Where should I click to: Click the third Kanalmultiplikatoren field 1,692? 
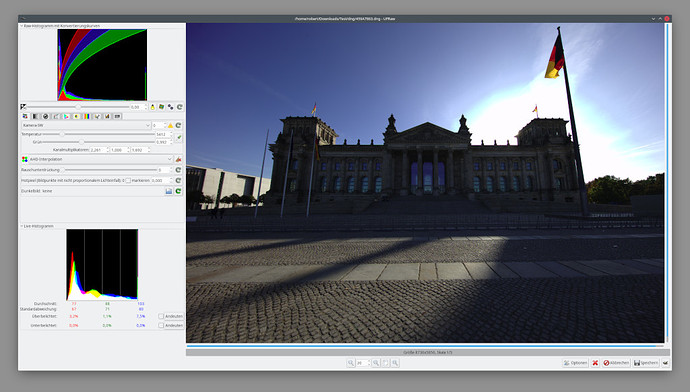tap(140, 150)
